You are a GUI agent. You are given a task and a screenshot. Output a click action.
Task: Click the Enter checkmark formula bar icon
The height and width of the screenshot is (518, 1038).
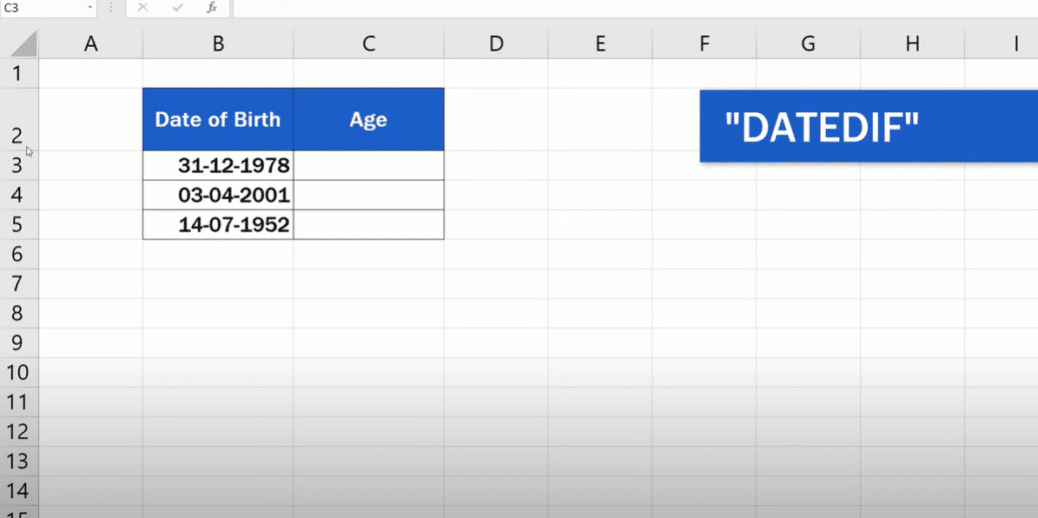tap(177, 8)
